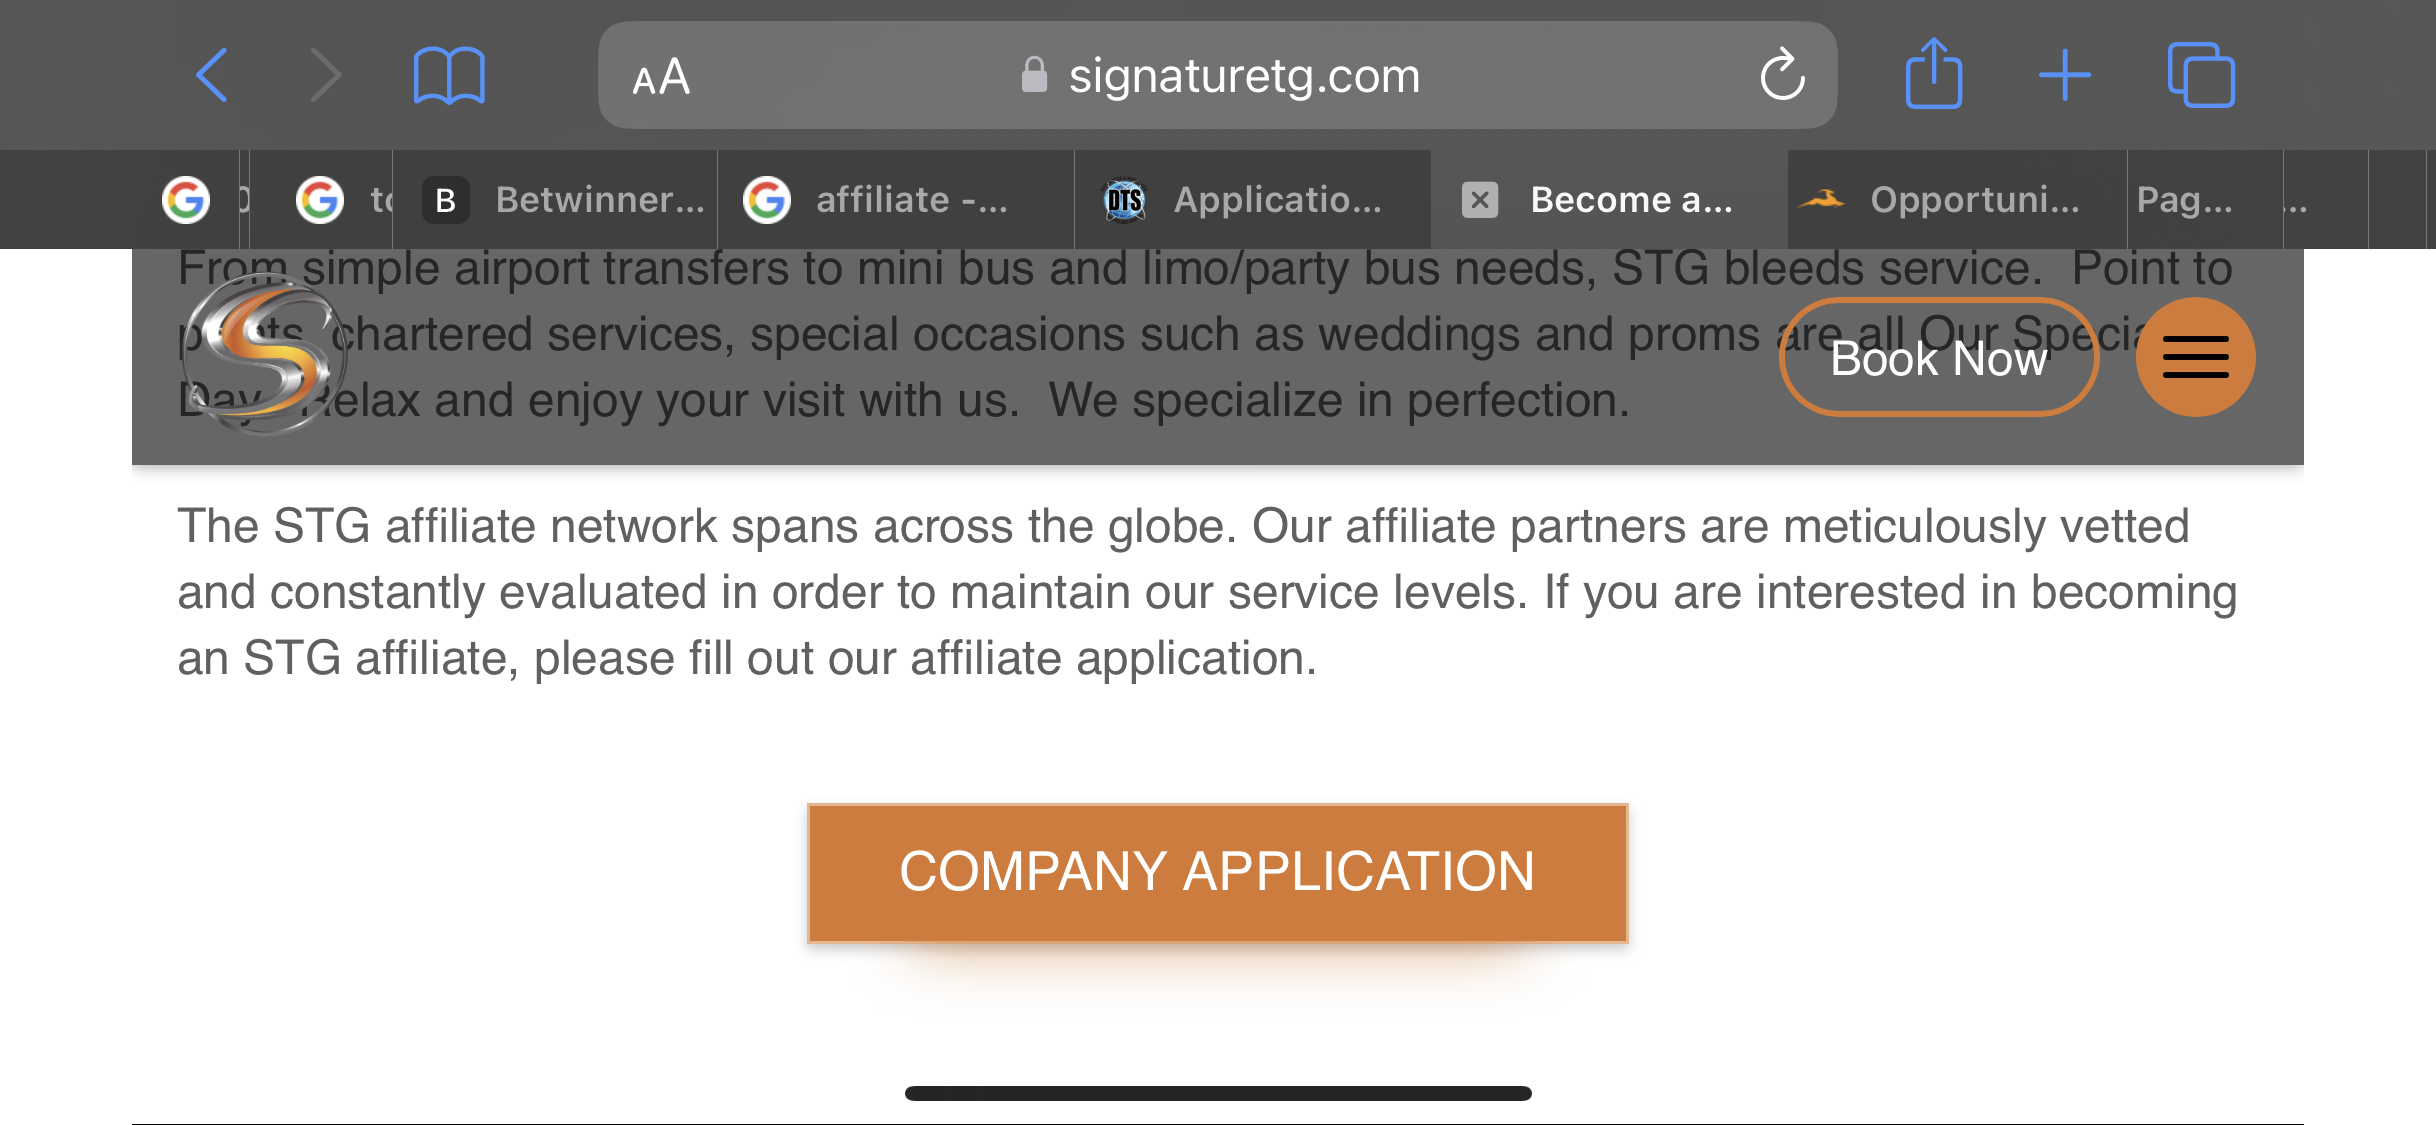Click the Book Now button

(1938, 357)
